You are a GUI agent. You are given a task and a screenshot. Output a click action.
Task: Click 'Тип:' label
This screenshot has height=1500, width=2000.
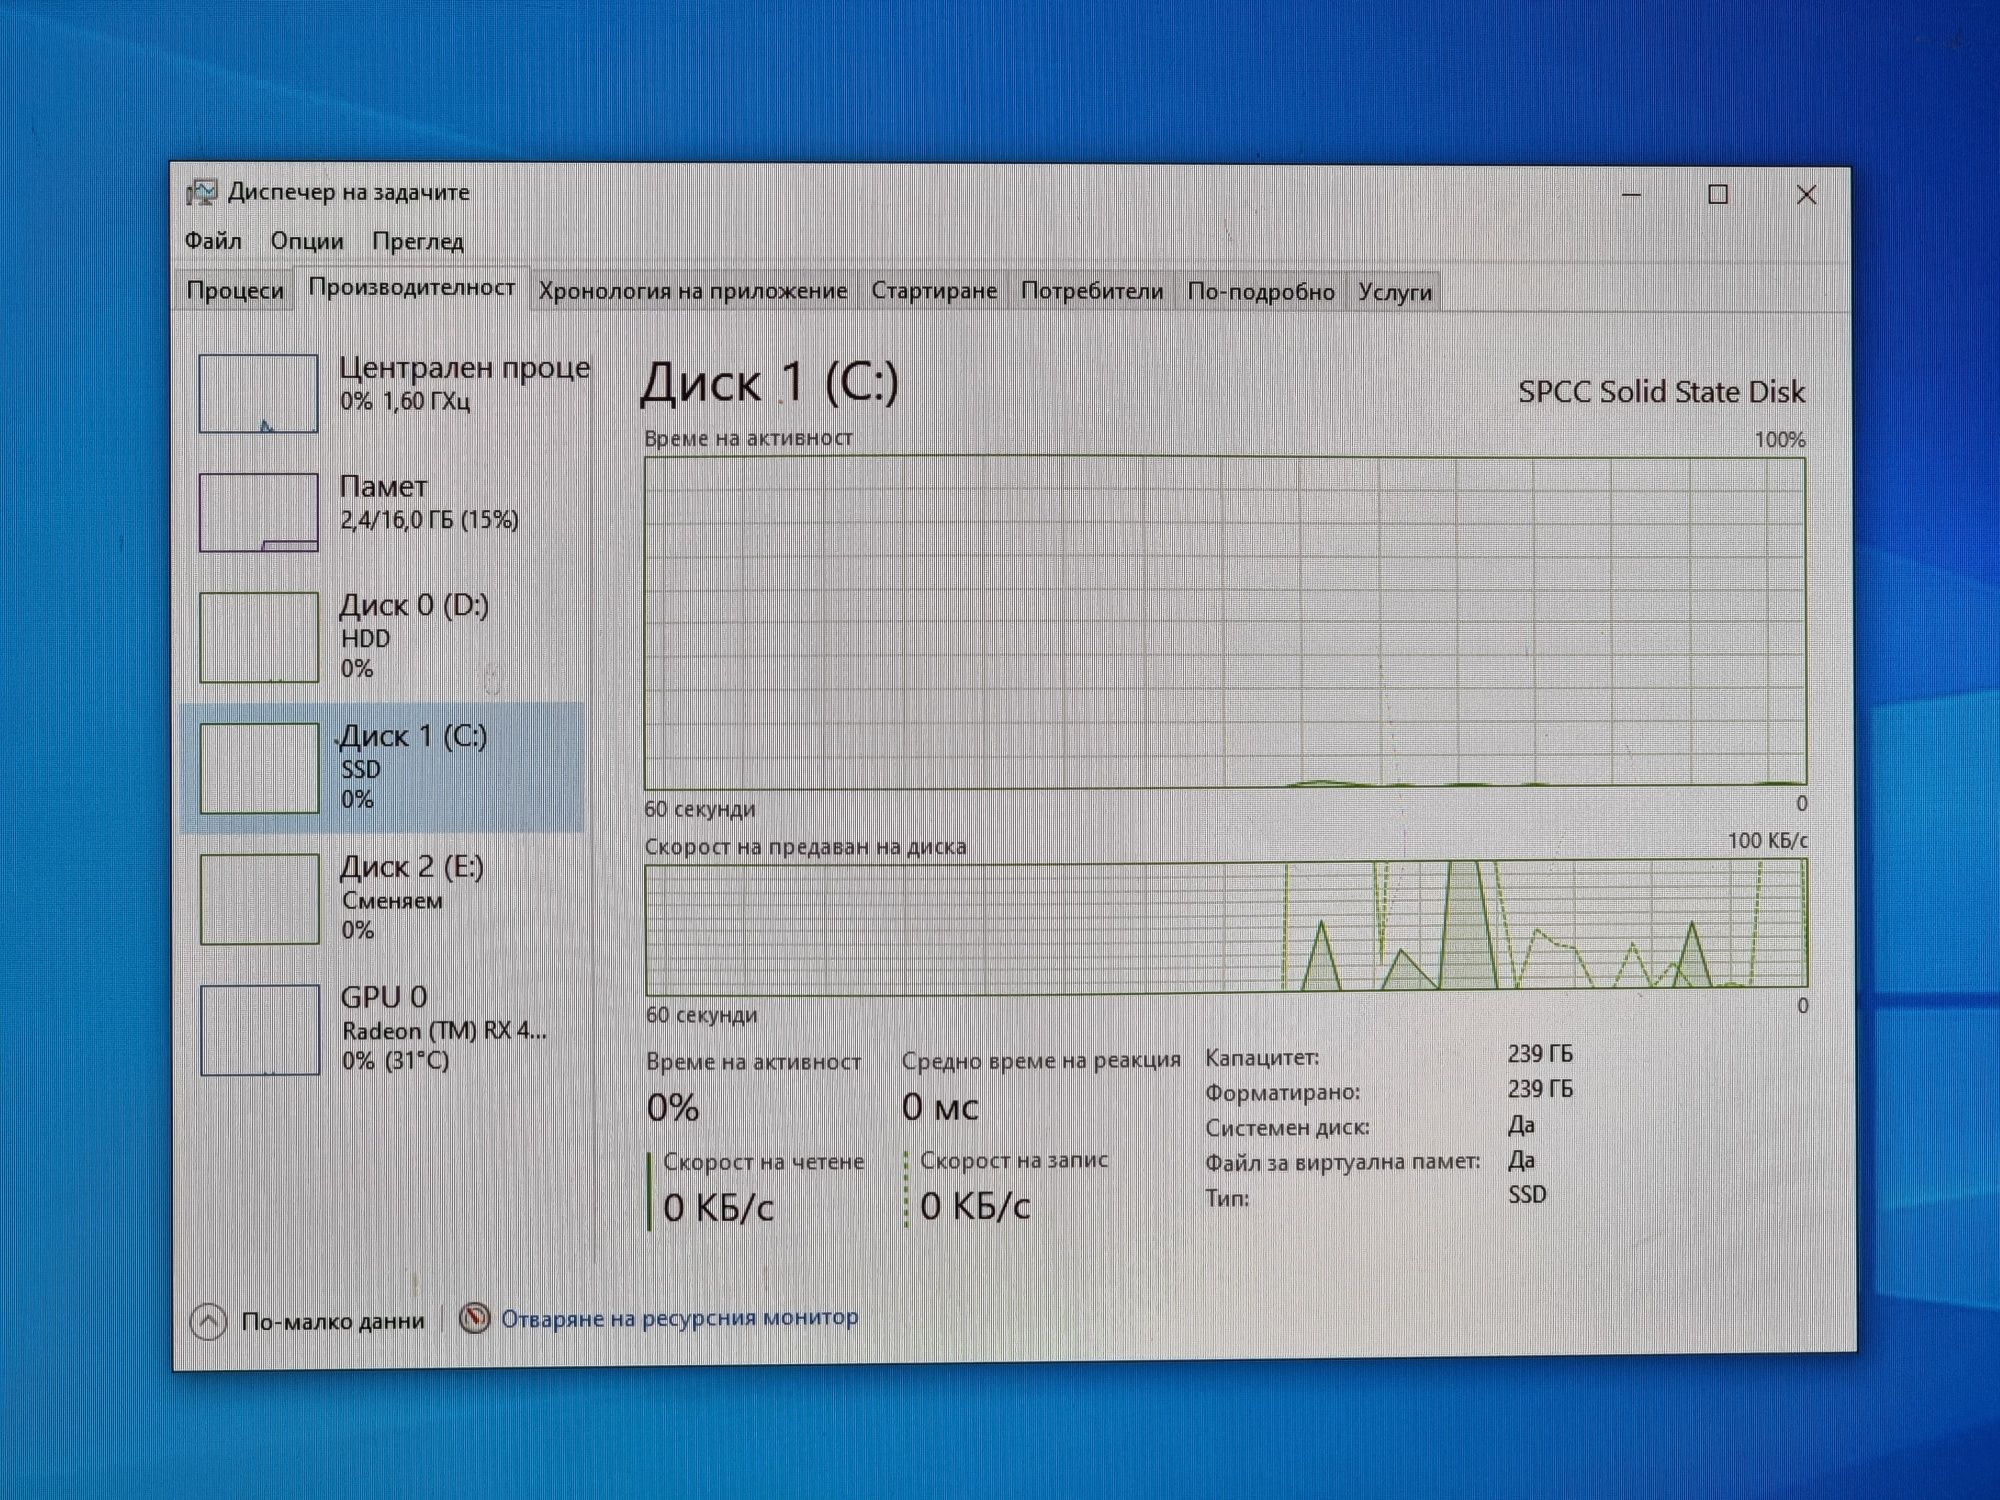(1227, 1198)
